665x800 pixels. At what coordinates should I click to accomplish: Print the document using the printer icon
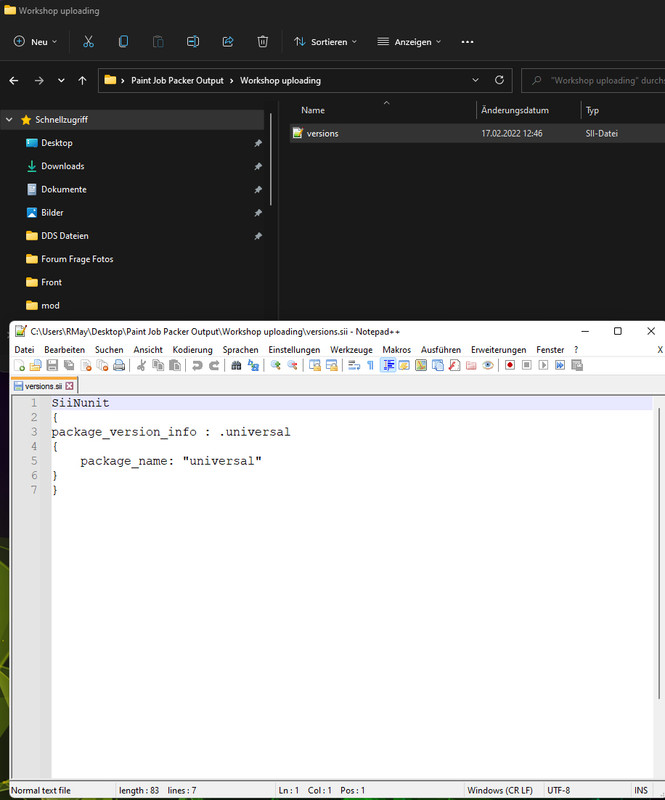[x=119, y=365]
